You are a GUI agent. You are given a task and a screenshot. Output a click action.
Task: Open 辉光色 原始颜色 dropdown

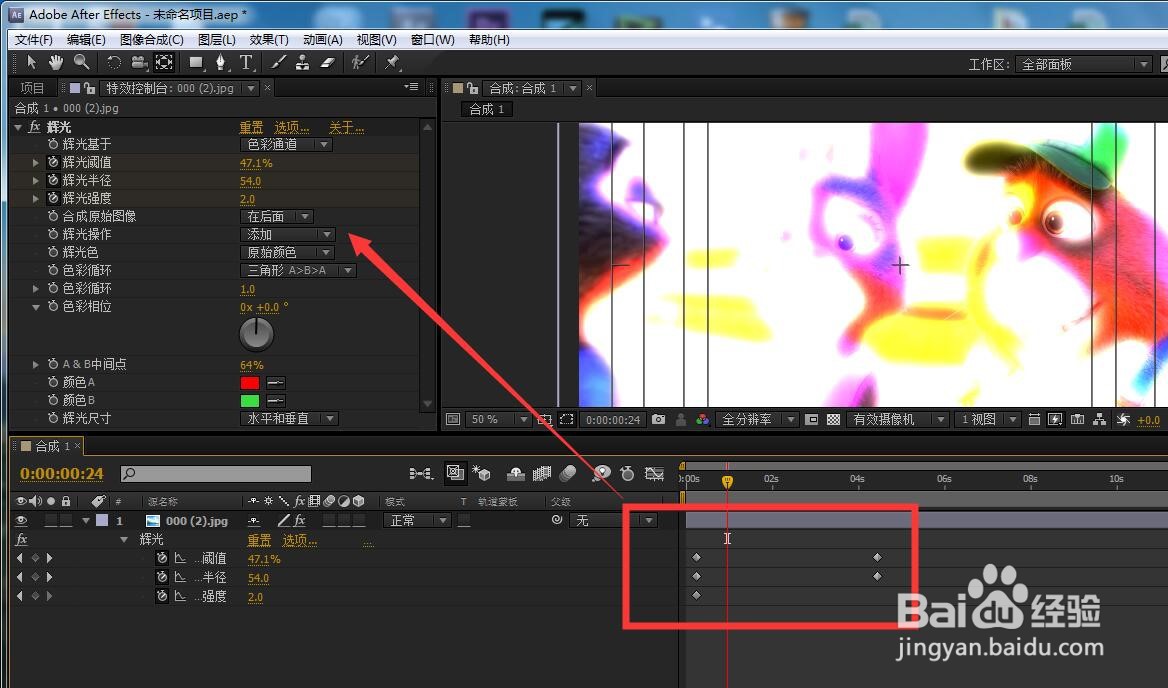[286, 252]
